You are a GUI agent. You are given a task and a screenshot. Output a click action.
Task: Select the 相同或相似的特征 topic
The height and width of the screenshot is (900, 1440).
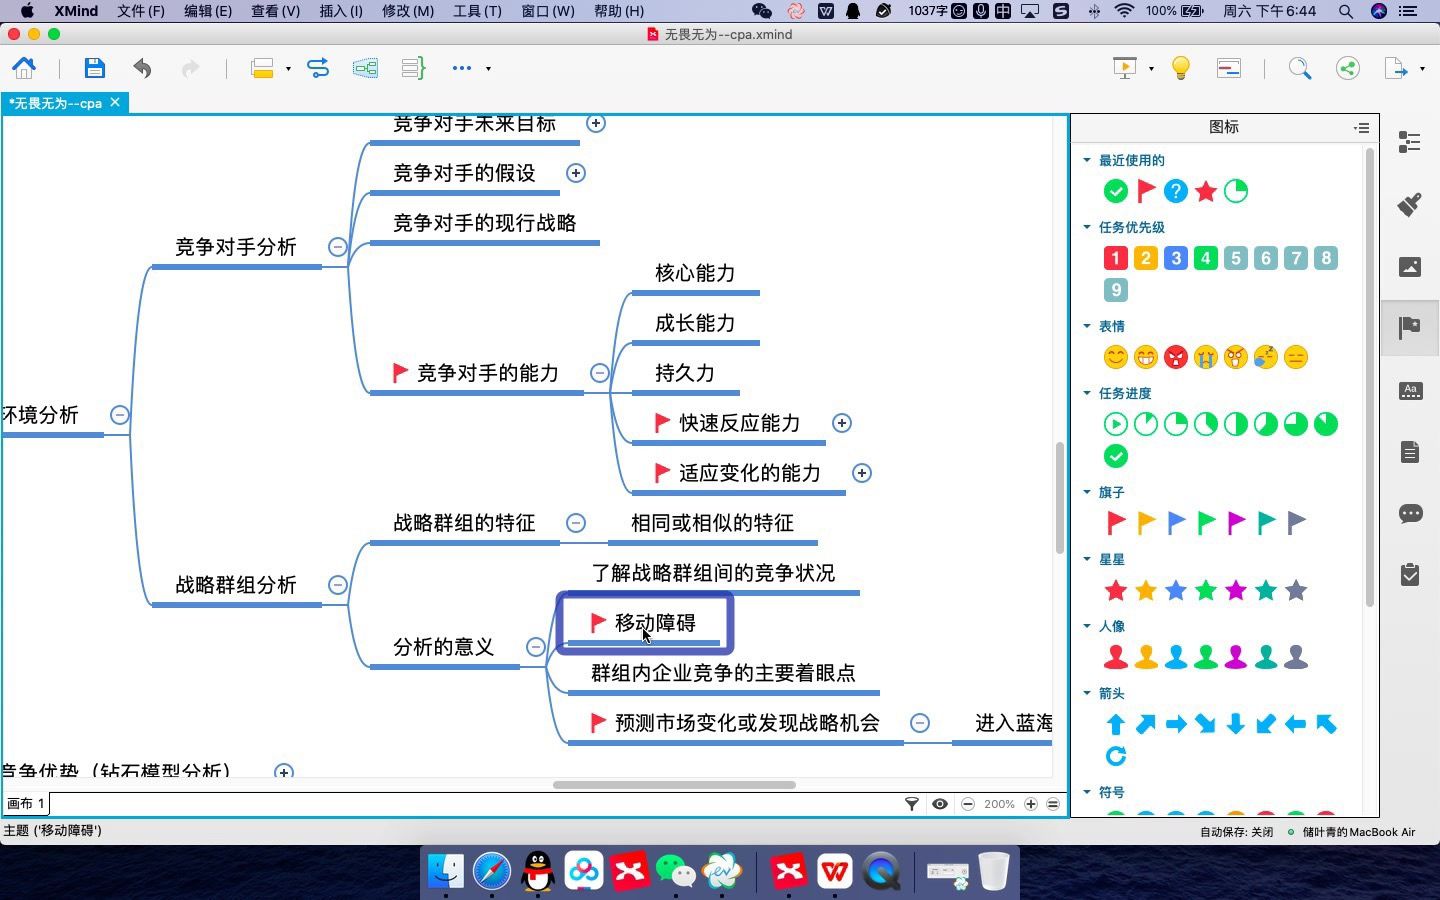tap(712, 523)
